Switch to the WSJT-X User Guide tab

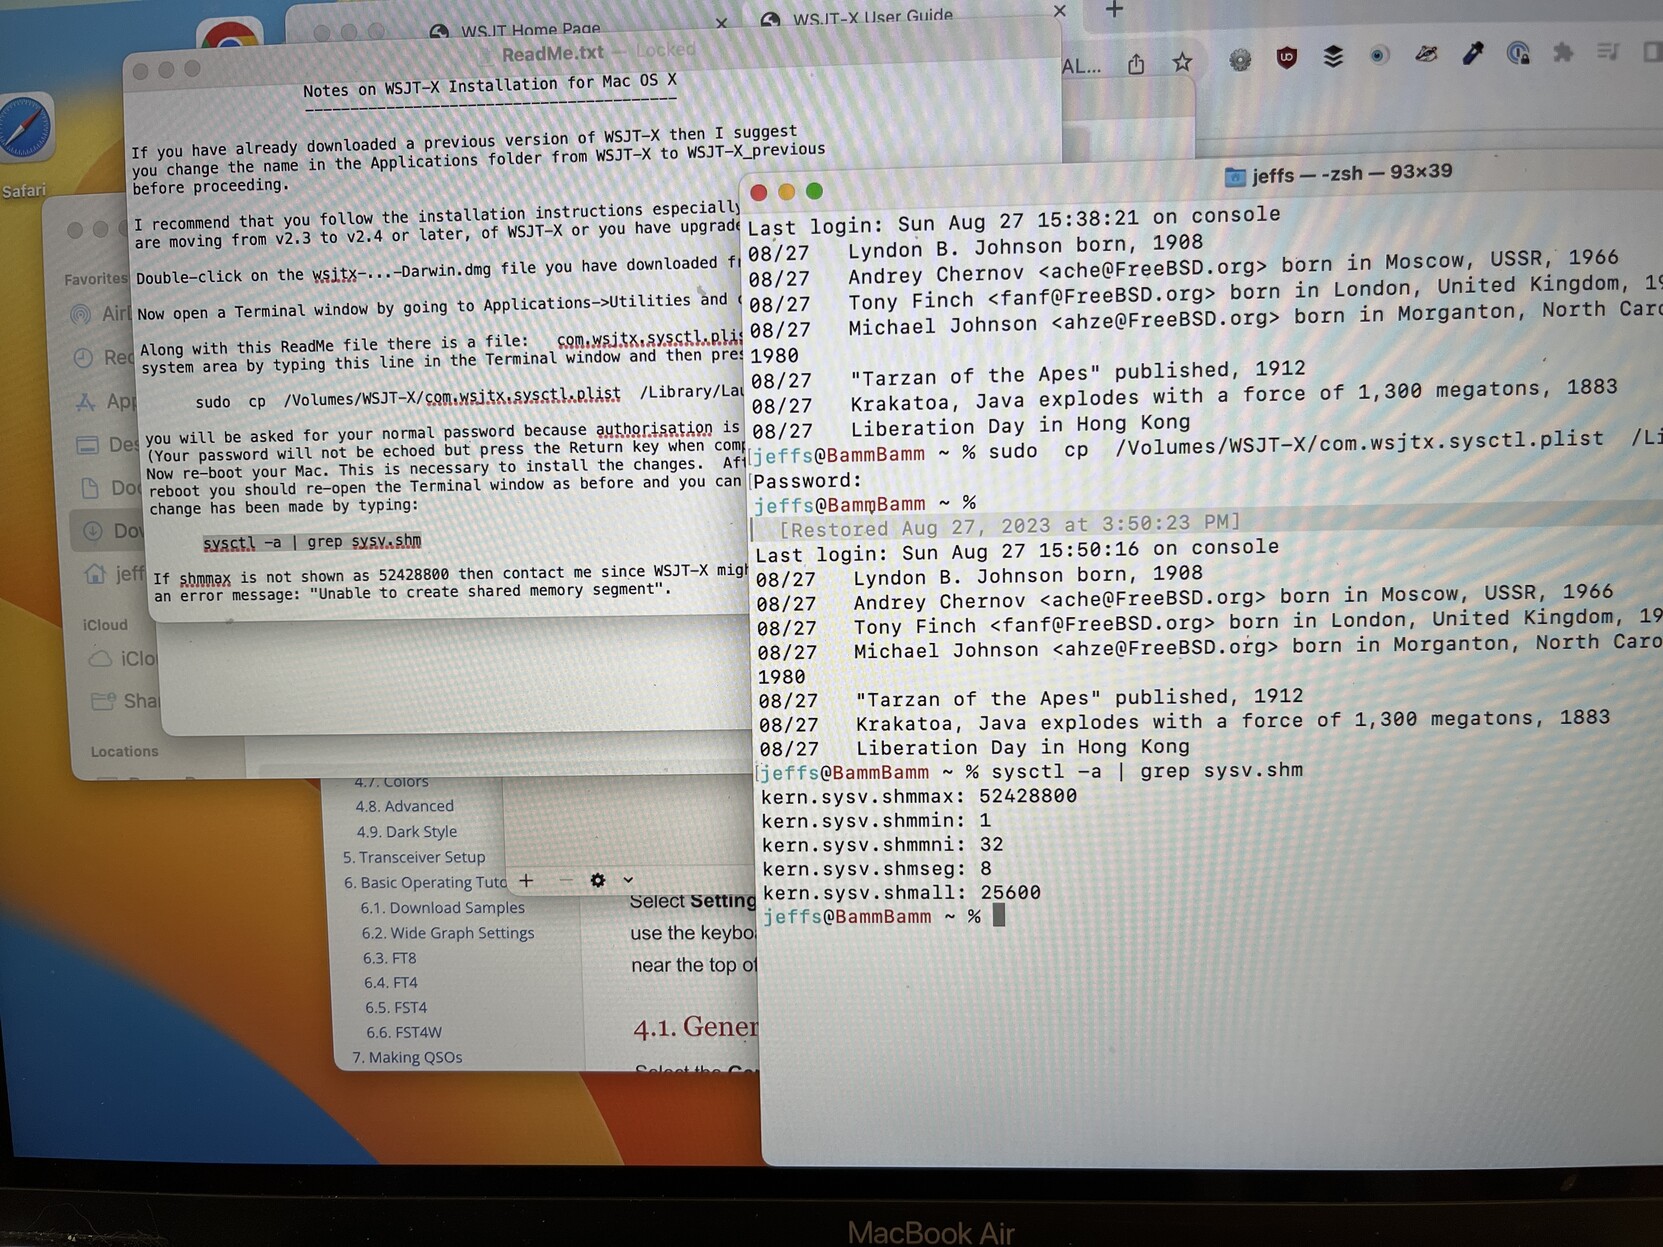[x=872, y=18]
